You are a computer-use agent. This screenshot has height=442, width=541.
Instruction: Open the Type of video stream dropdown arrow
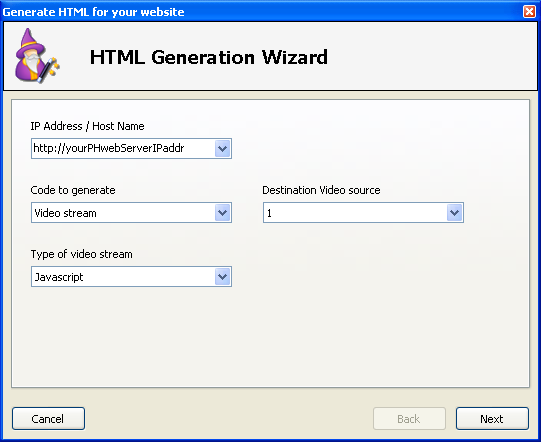(x=223, y=276)
